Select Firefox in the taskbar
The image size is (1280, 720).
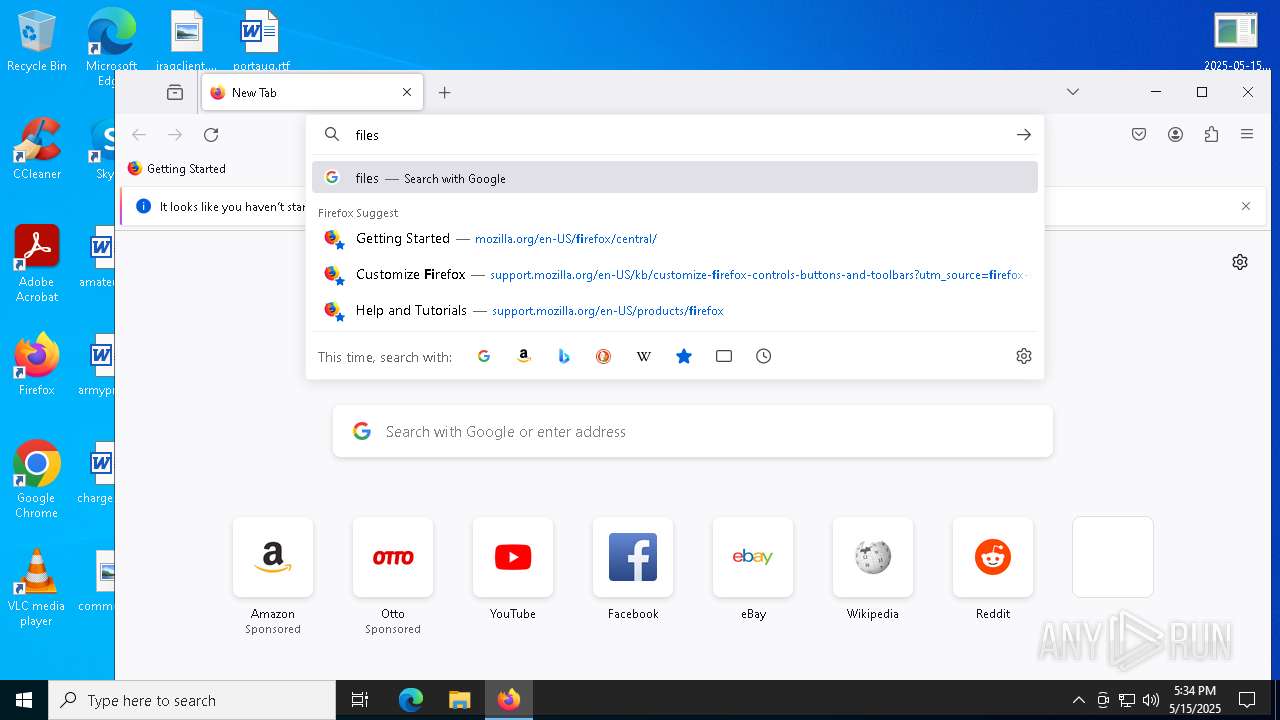point(509,700)
